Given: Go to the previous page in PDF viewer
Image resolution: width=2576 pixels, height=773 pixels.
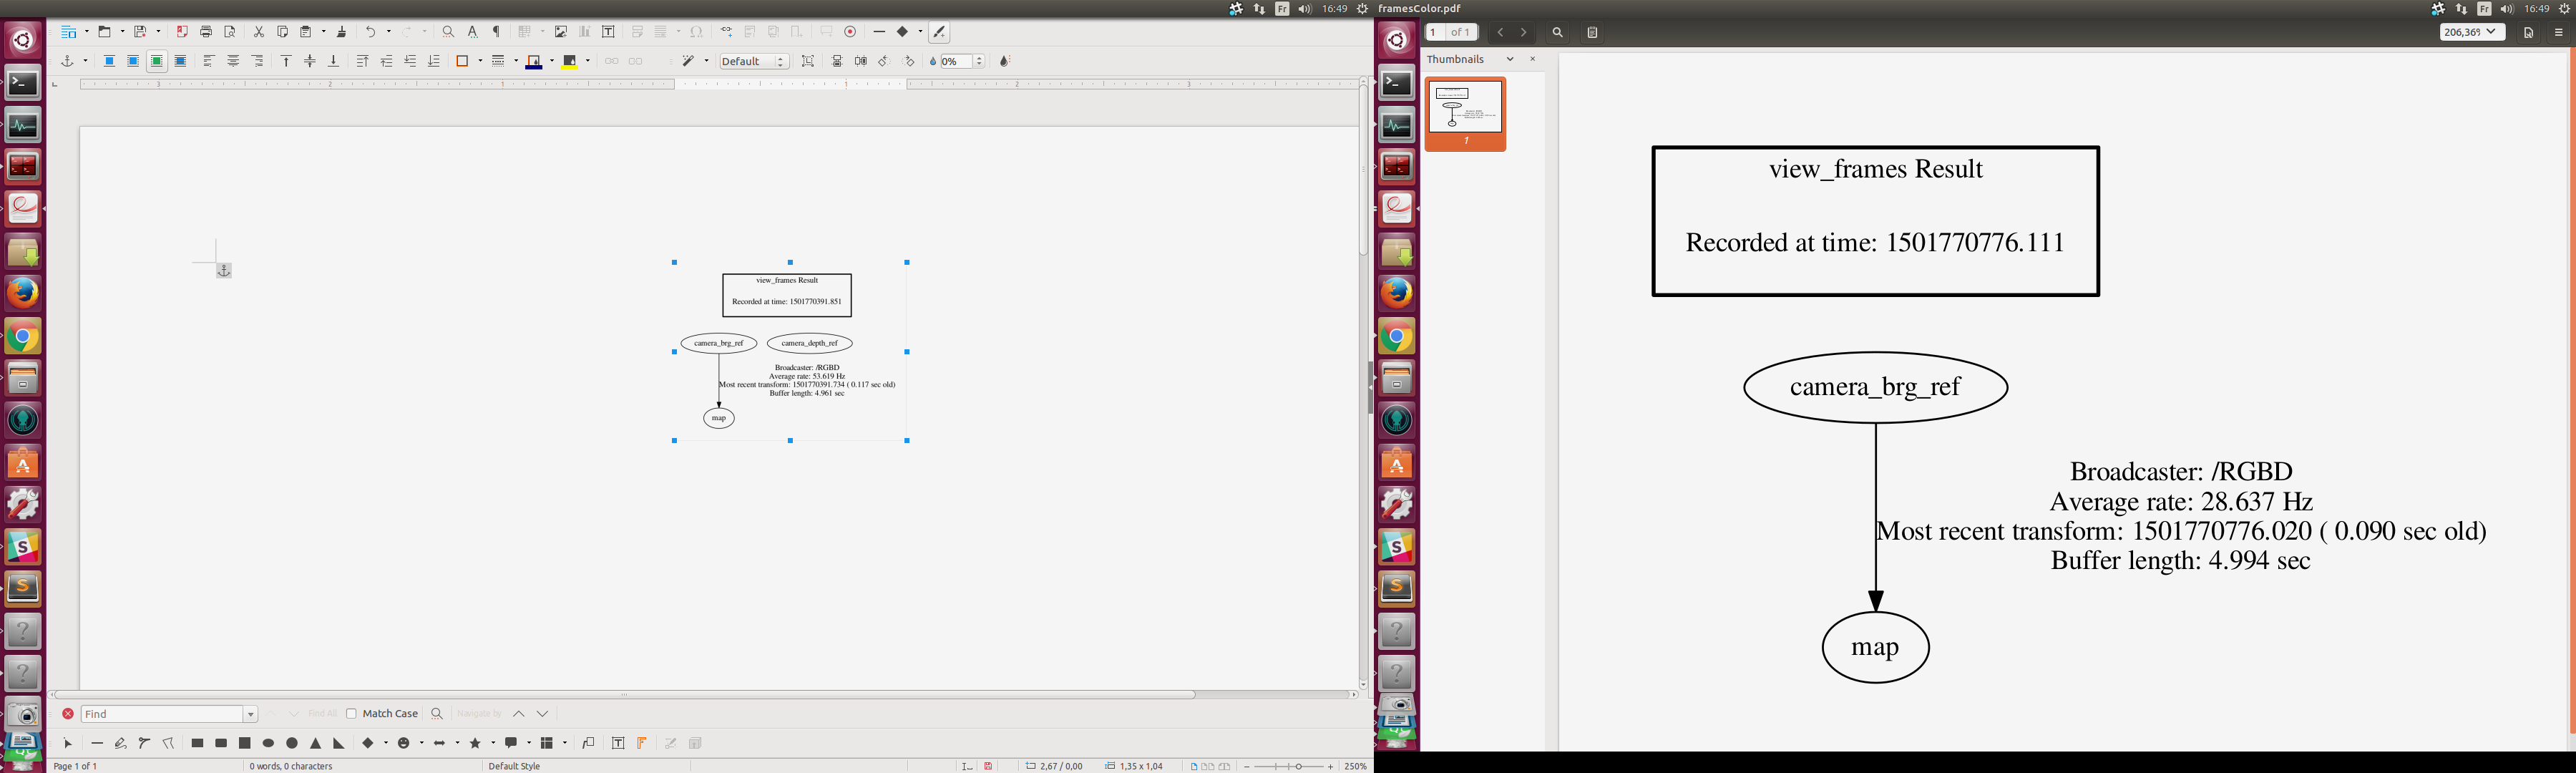Looking at the screenshot, I should click(x=1500, y=32).
